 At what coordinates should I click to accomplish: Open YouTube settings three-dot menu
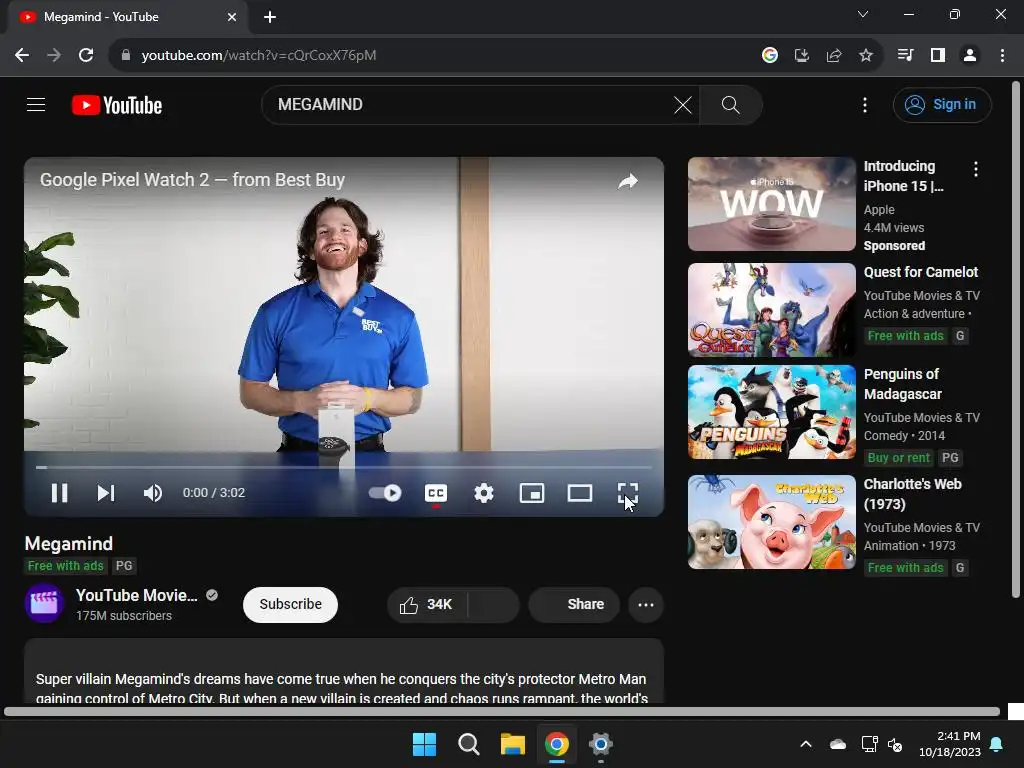[865, 104]
